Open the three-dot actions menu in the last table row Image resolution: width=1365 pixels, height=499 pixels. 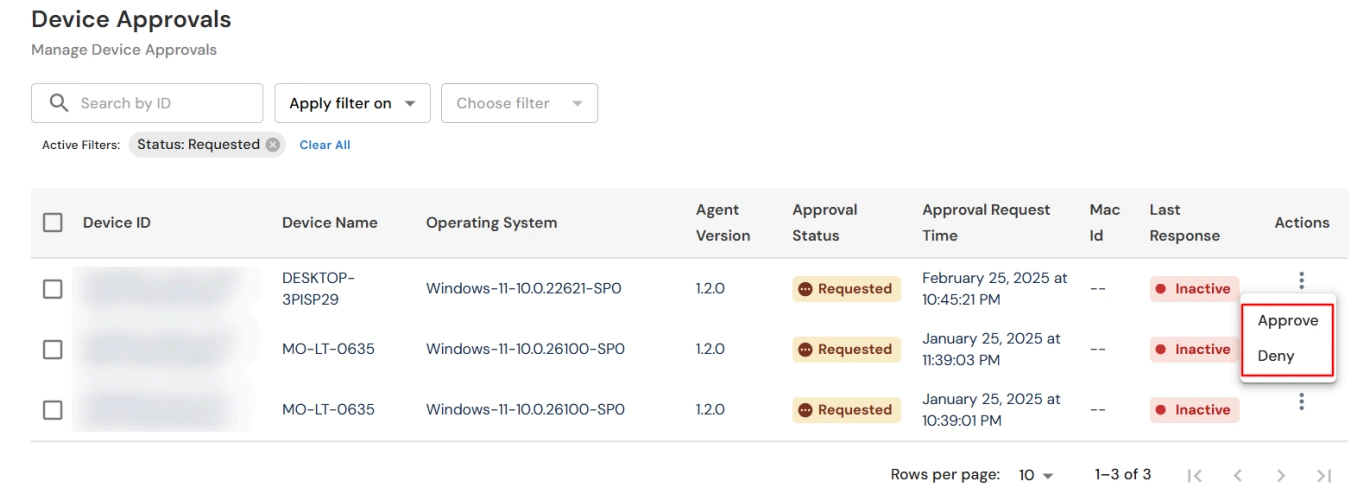[1301, 401]
